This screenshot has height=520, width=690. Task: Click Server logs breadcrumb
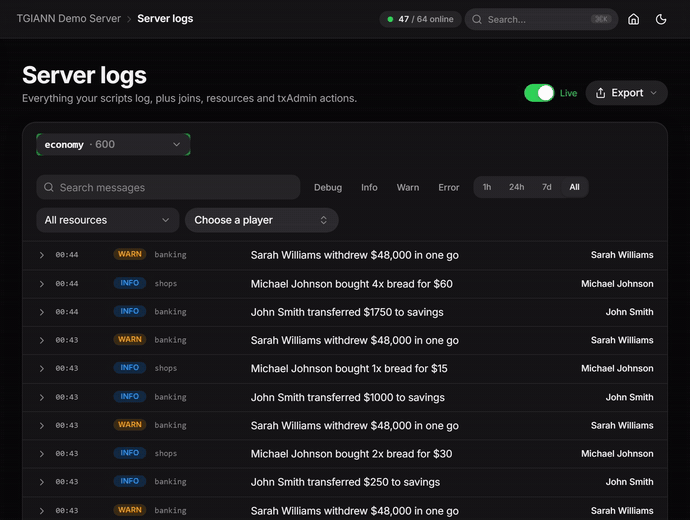tap(165, 18)
